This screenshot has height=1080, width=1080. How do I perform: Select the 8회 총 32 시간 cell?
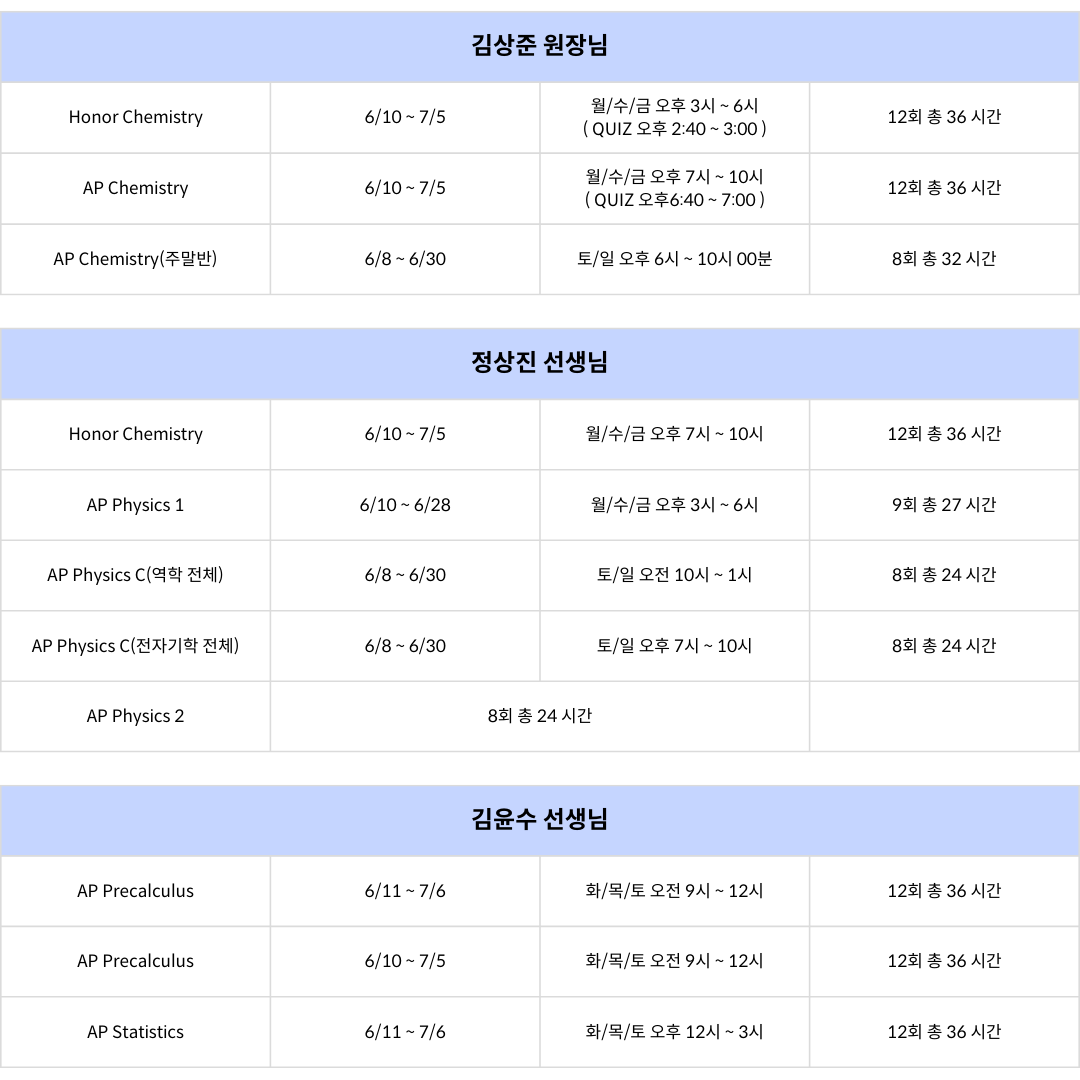(x=944, y=259)
